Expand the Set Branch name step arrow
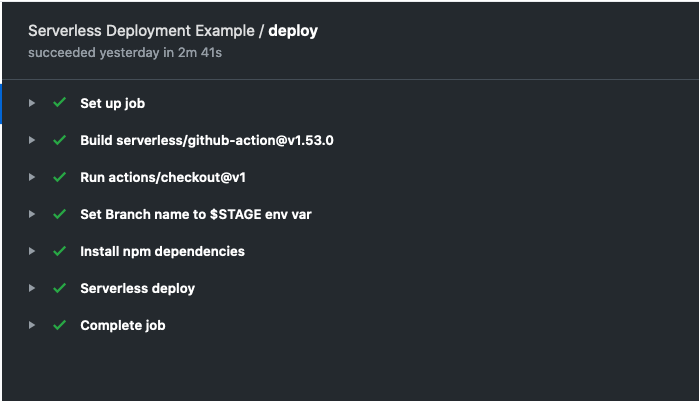The height and width of the screenshot is (401, 699). 33,214
